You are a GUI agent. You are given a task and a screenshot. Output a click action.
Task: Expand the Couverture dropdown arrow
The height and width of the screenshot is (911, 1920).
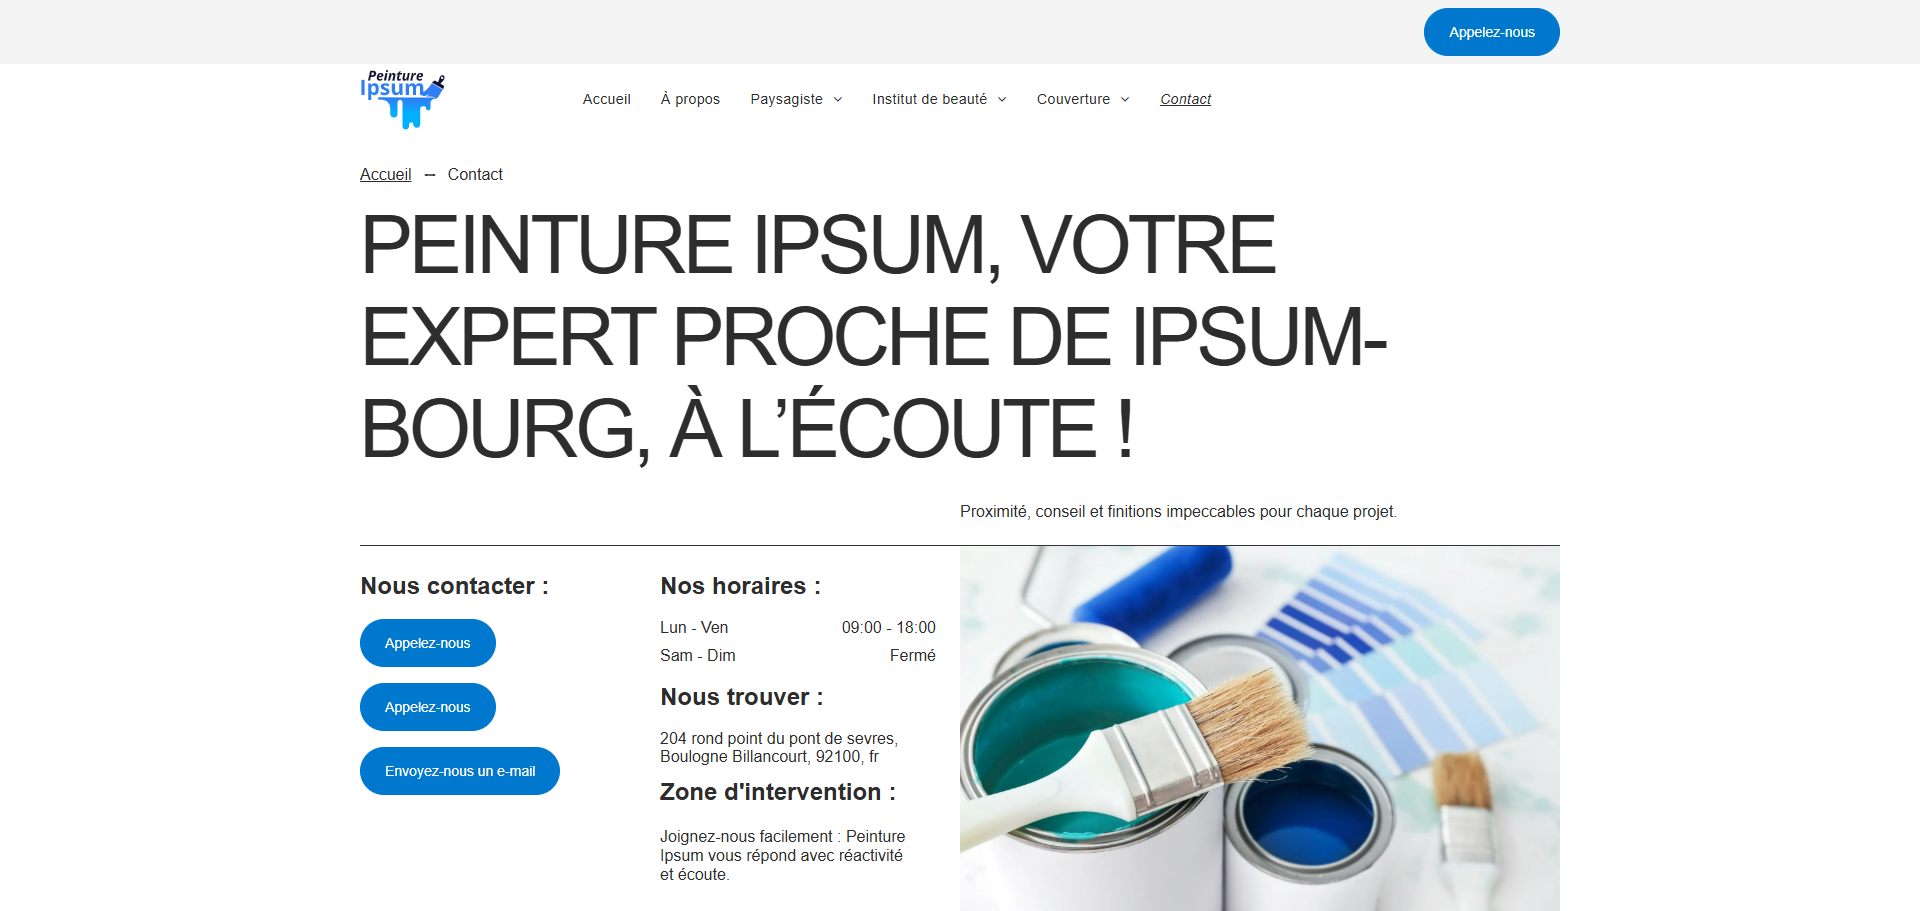[1125, 99]
